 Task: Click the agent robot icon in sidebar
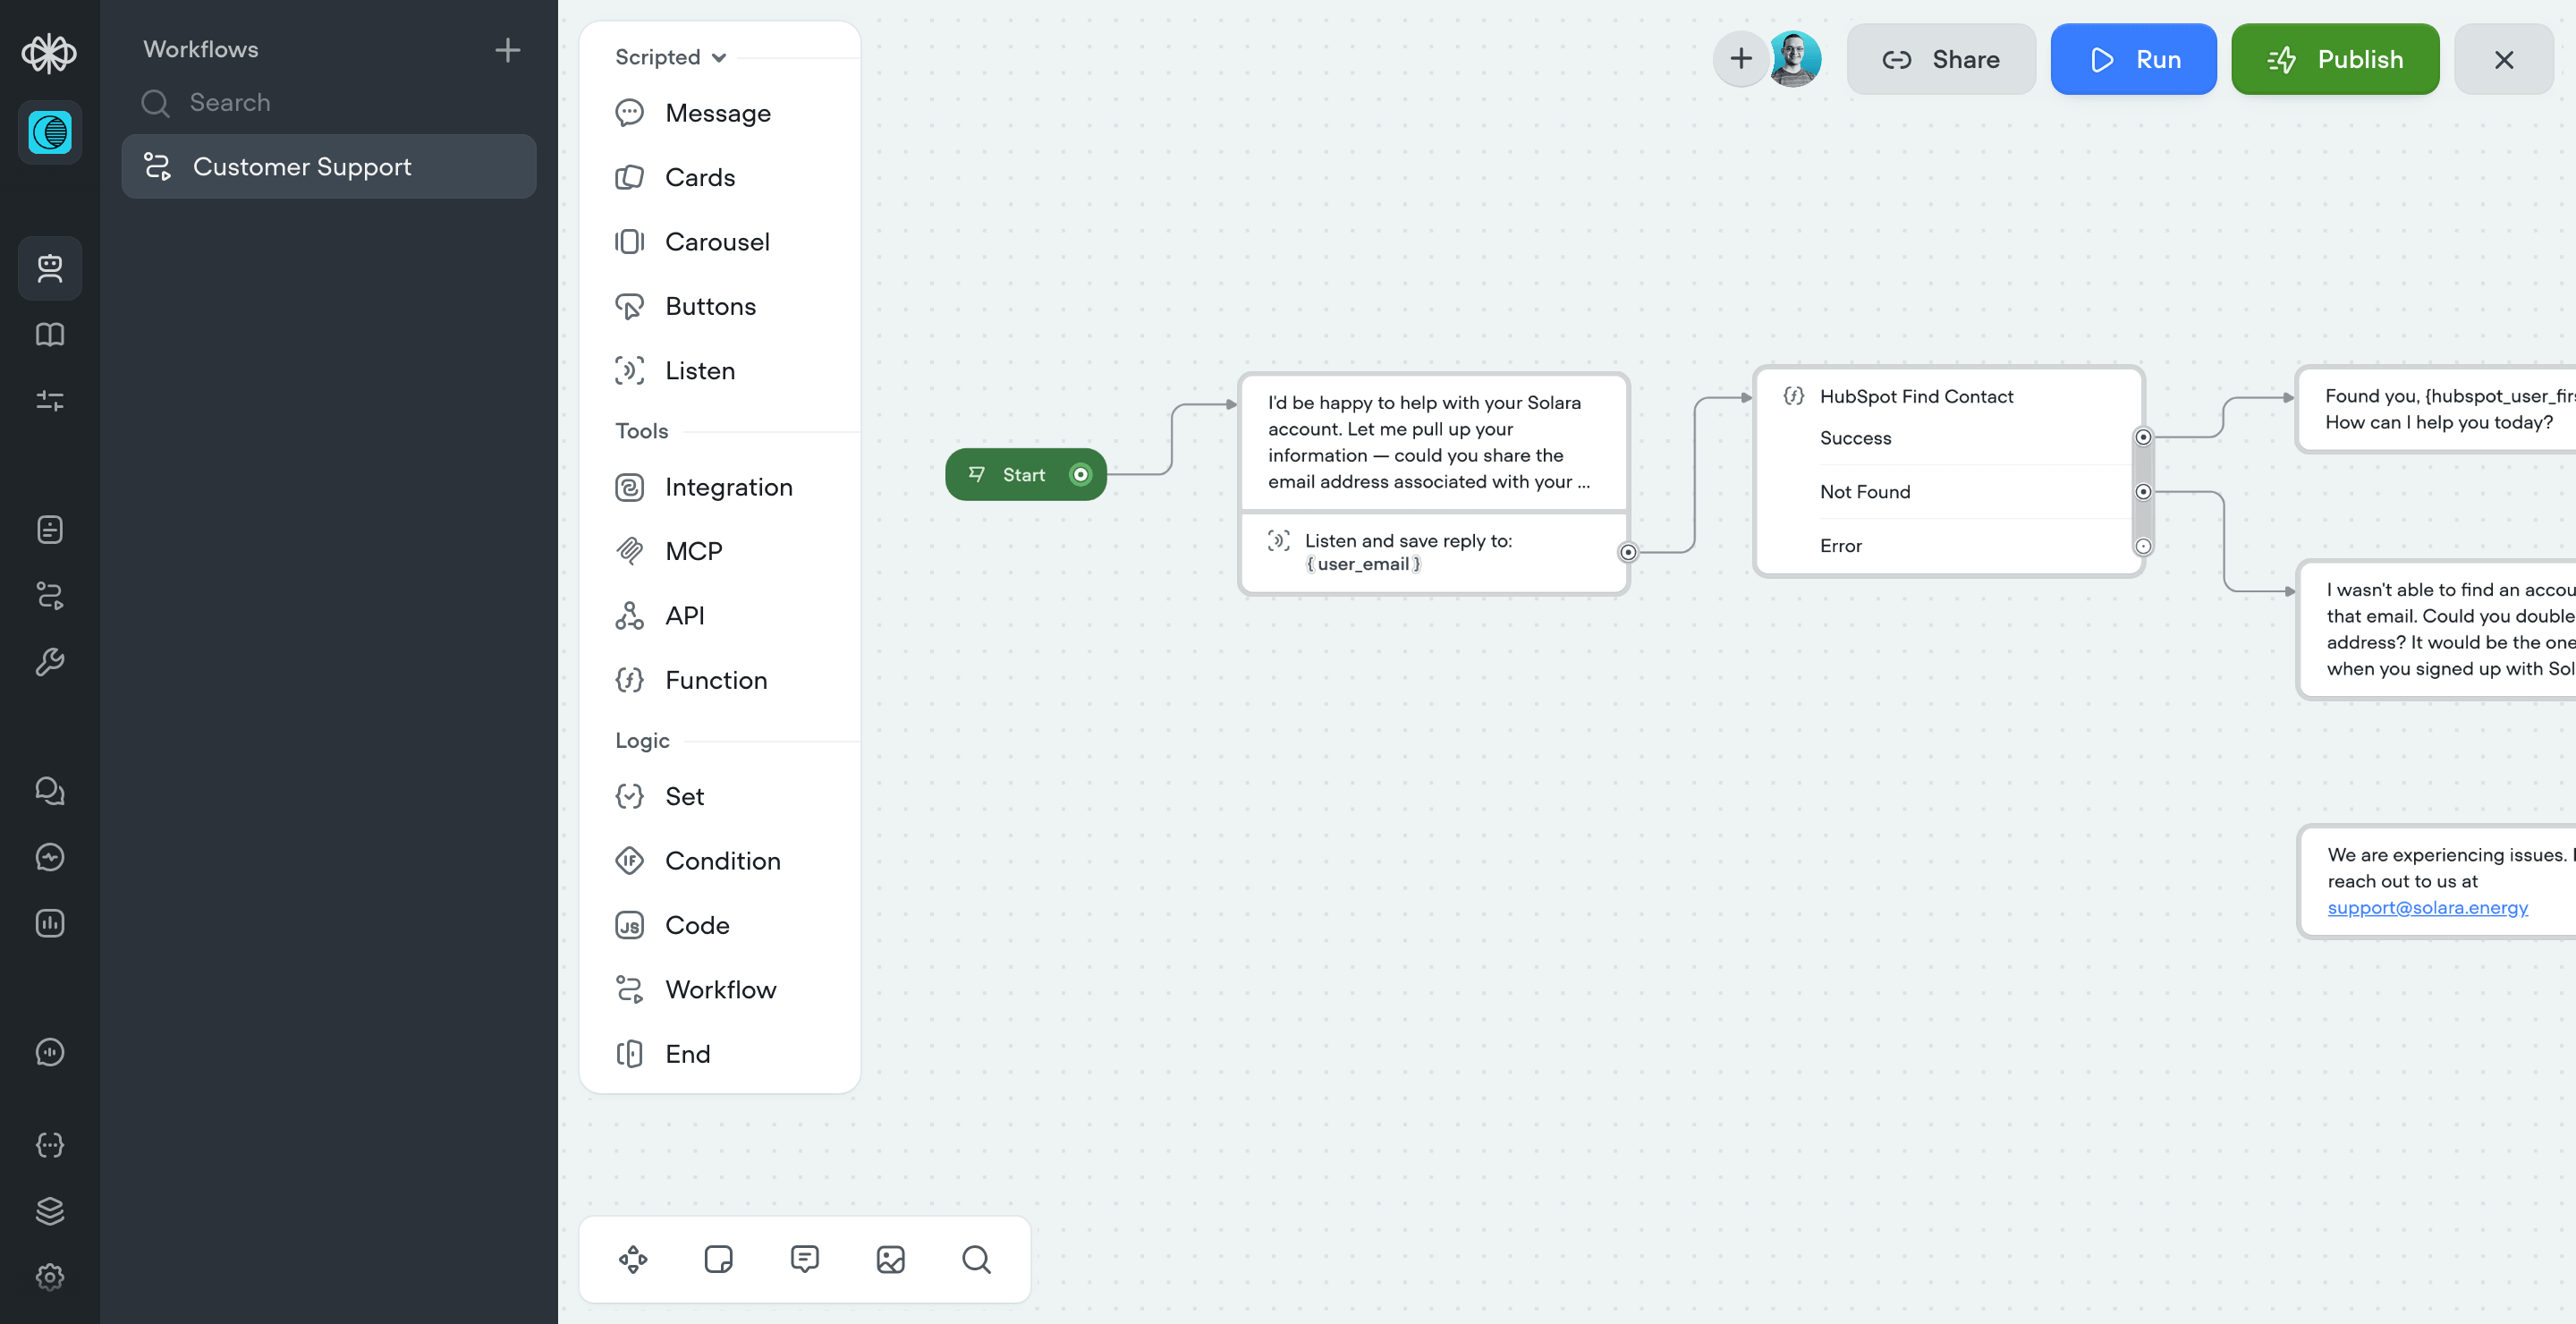point(50,268)
